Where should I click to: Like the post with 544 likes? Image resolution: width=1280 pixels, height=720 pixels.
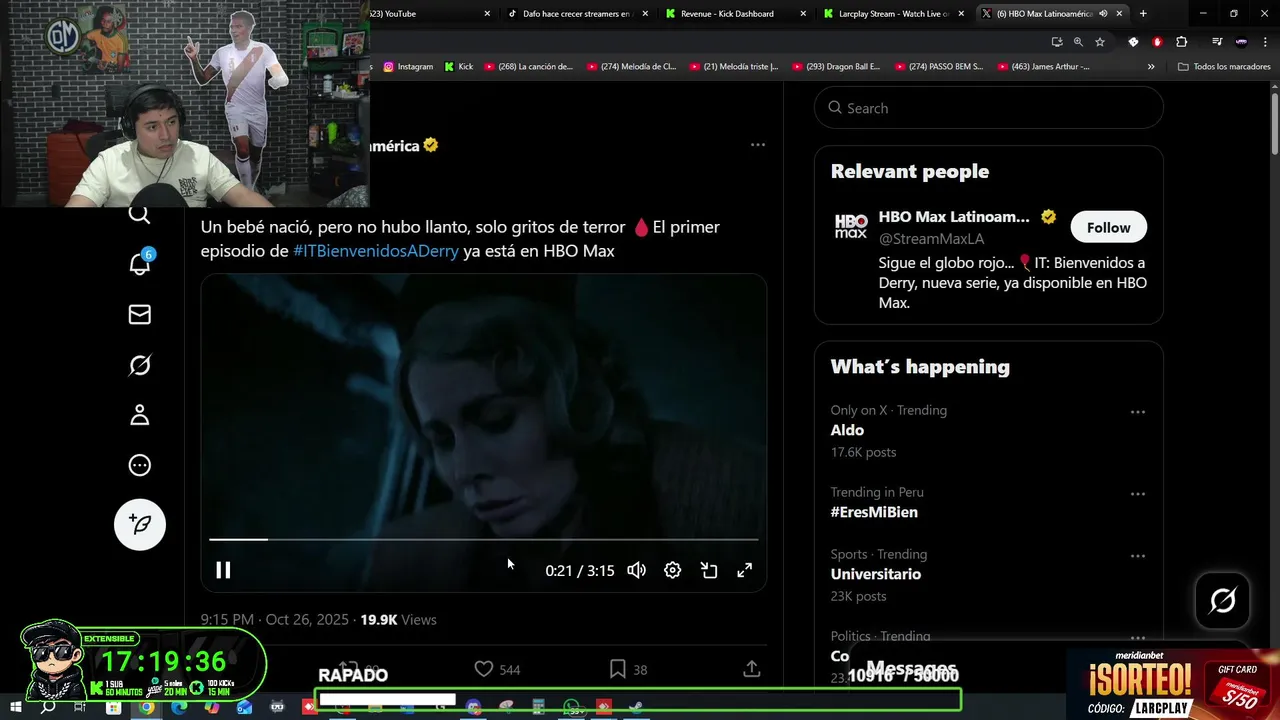tap(497, 669)
